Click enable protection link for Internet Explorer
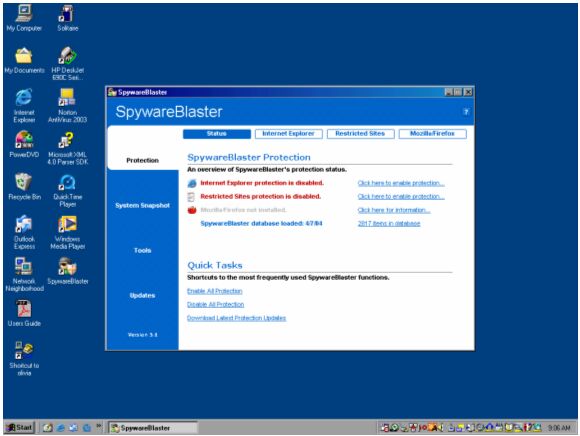The height and width of the screenshot is (436, 580). coord(401,183)
